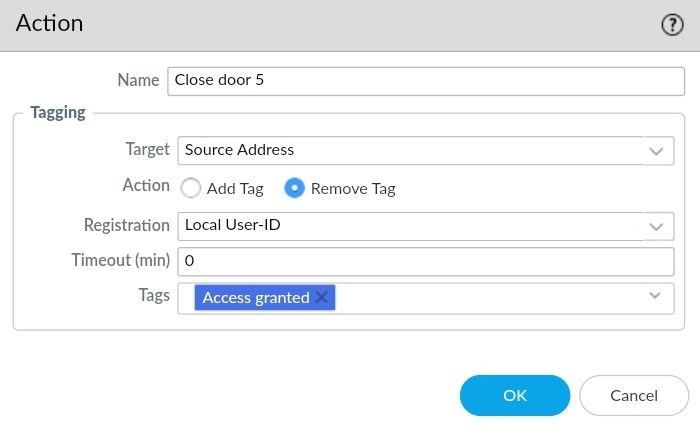Remove the Access granted tag with its X

pyautogui.click(x=321, y=297)
